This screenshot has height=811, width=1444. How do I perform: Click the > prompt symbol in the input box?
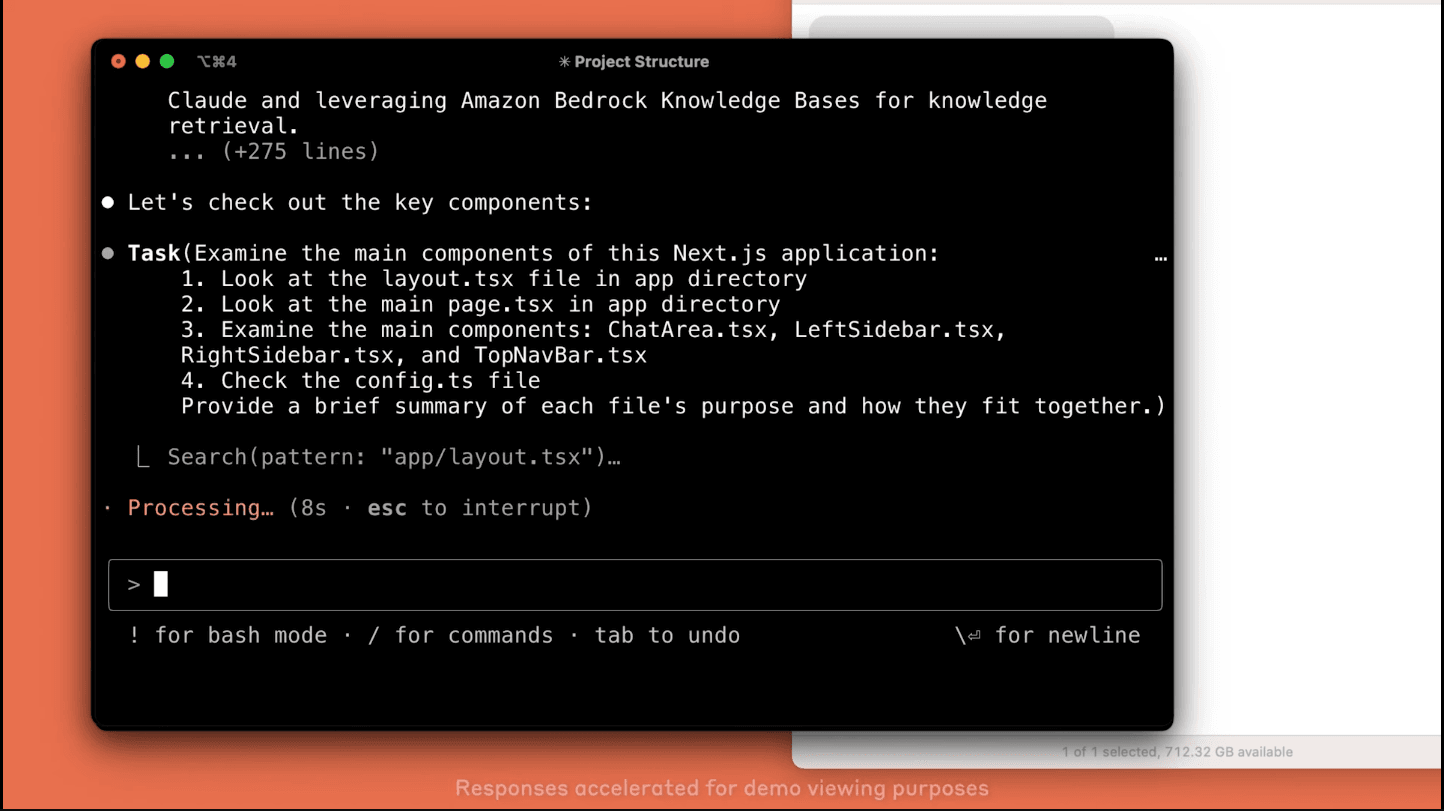tap(134, 585)
